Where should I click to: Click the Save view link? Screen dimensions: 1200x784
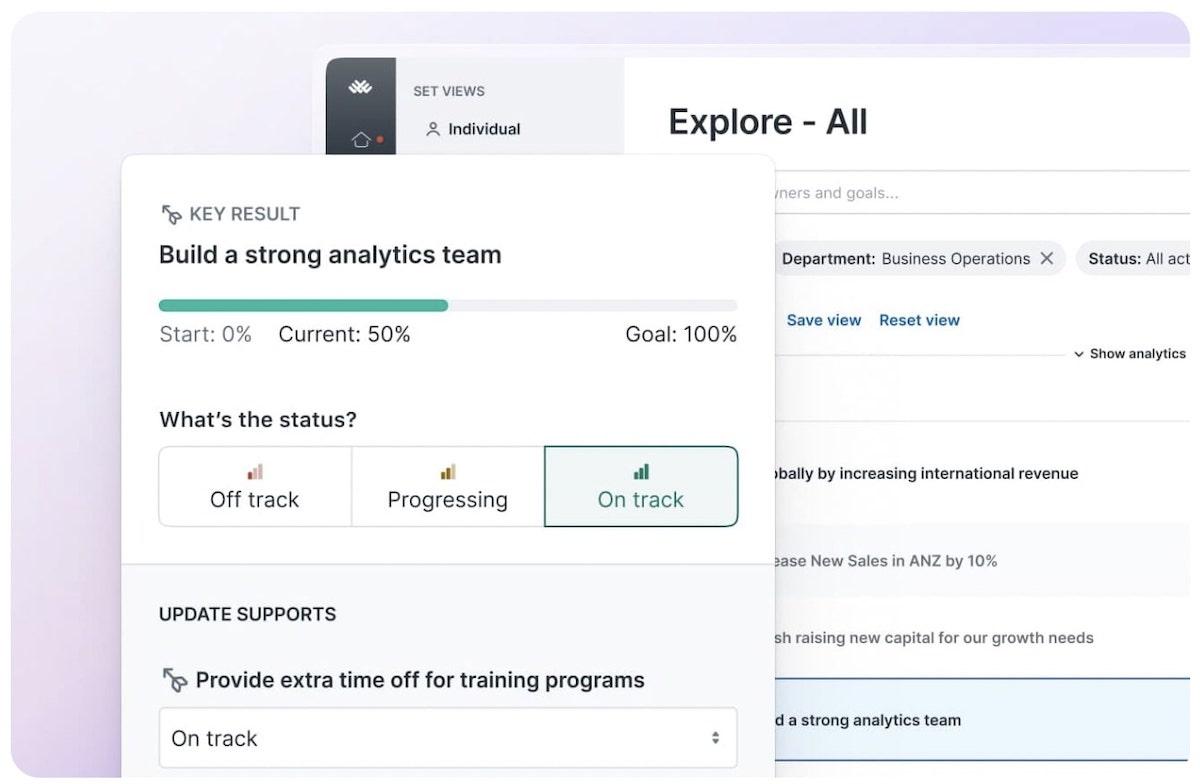(824, 320)
